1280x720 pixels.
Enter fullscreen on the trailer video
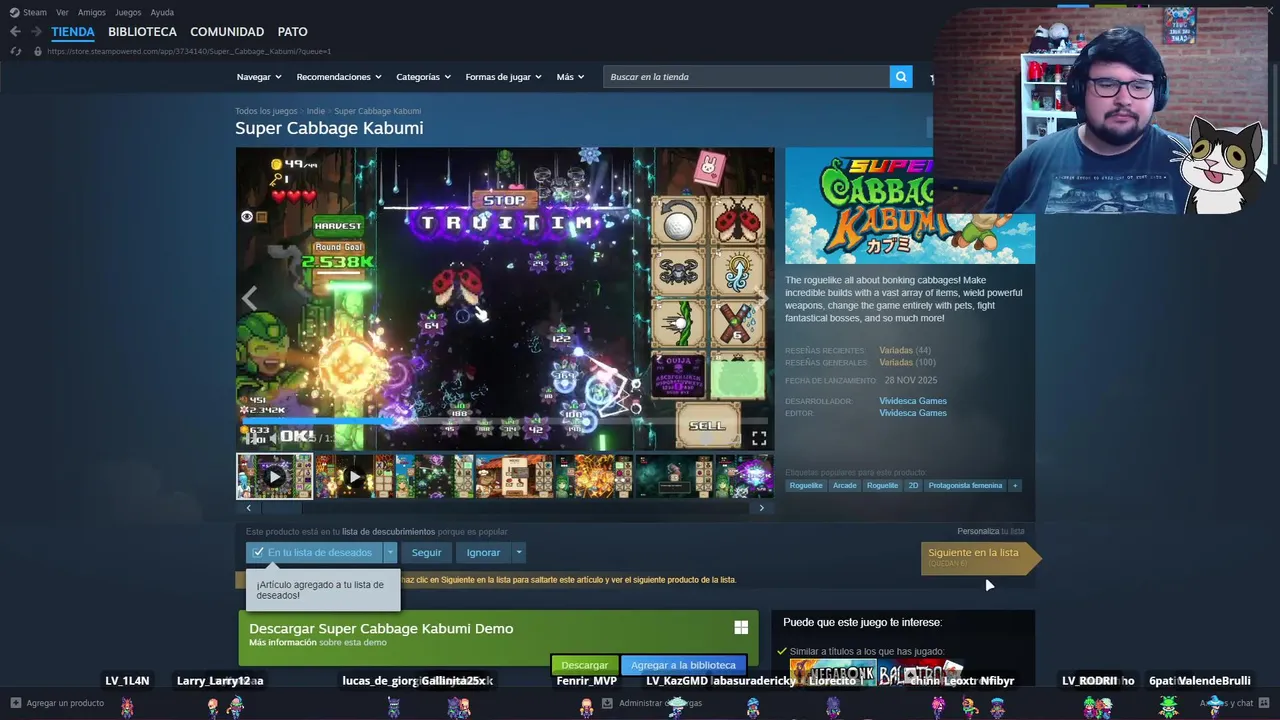(x=759, y=438)
